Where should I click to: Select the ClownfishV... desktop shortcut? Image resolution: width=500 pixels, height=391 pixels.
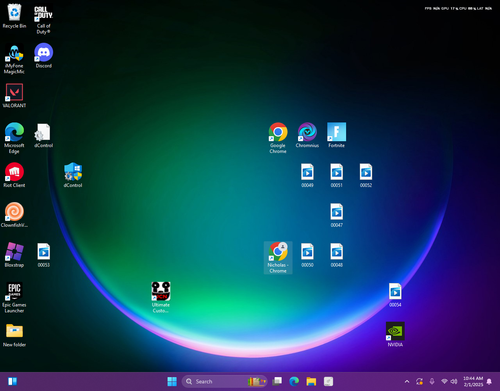(x=14, y=215)
